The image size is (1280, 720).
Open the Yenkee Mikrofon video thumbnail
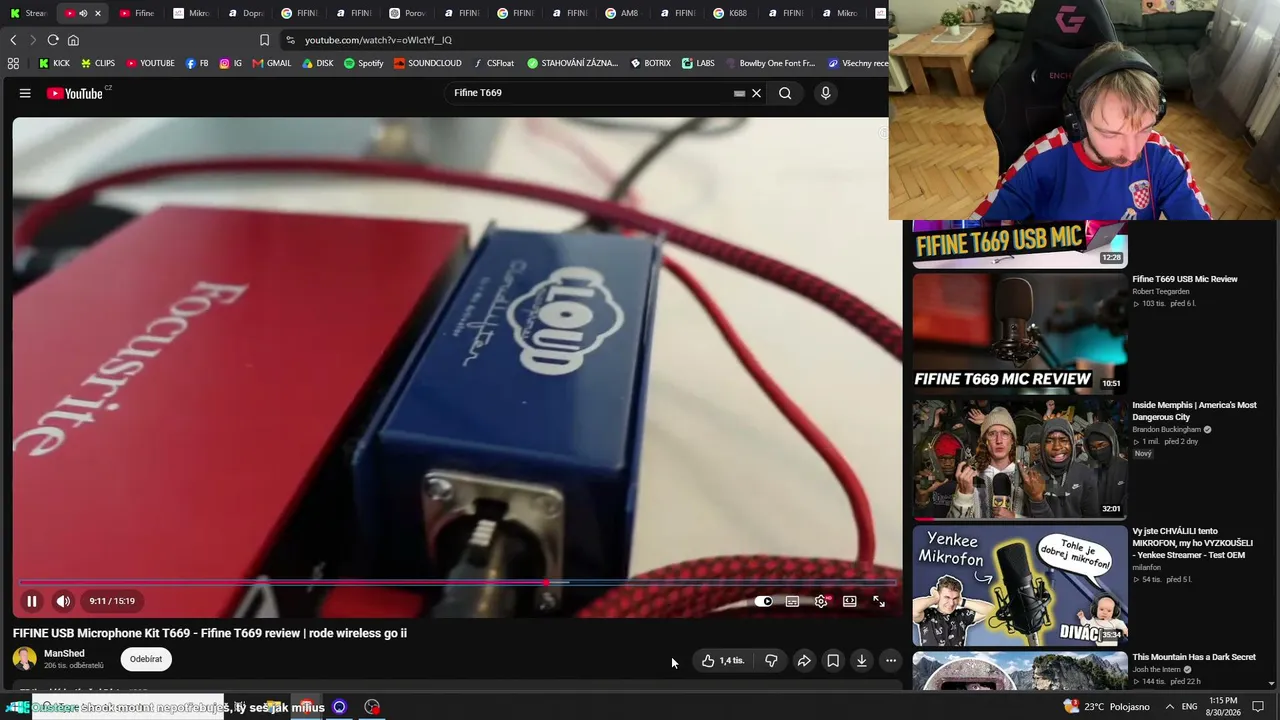(1020, 586)
